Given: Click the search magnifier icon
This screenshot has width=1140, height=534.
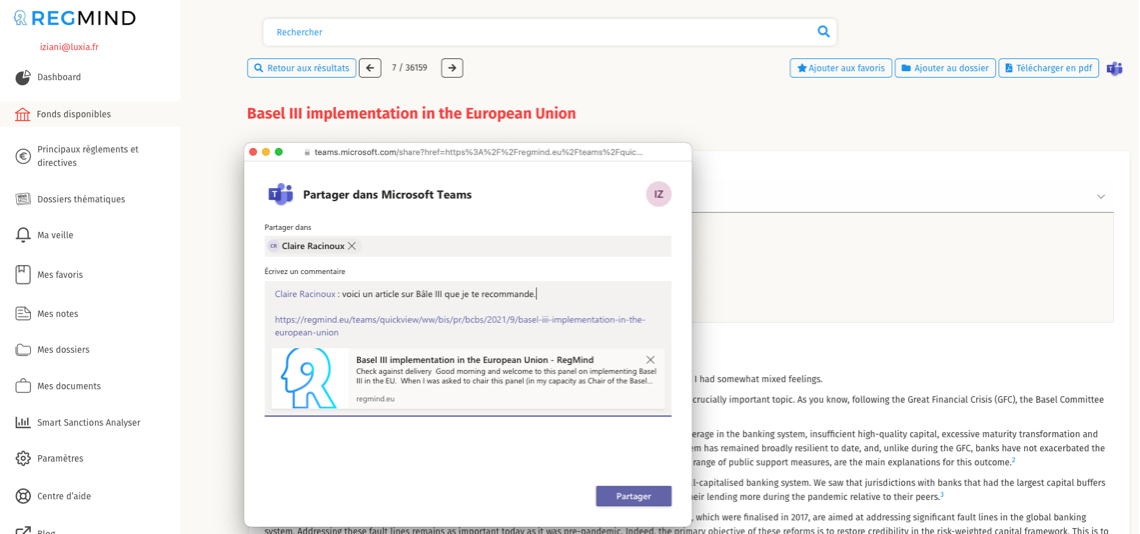Looking at the screenshot, I should 823,31.
